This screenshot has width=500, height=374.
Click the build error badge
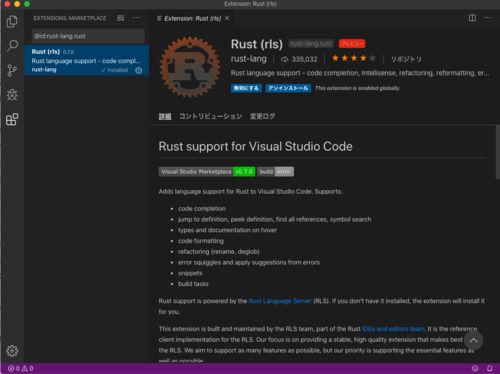coord(276,172)
